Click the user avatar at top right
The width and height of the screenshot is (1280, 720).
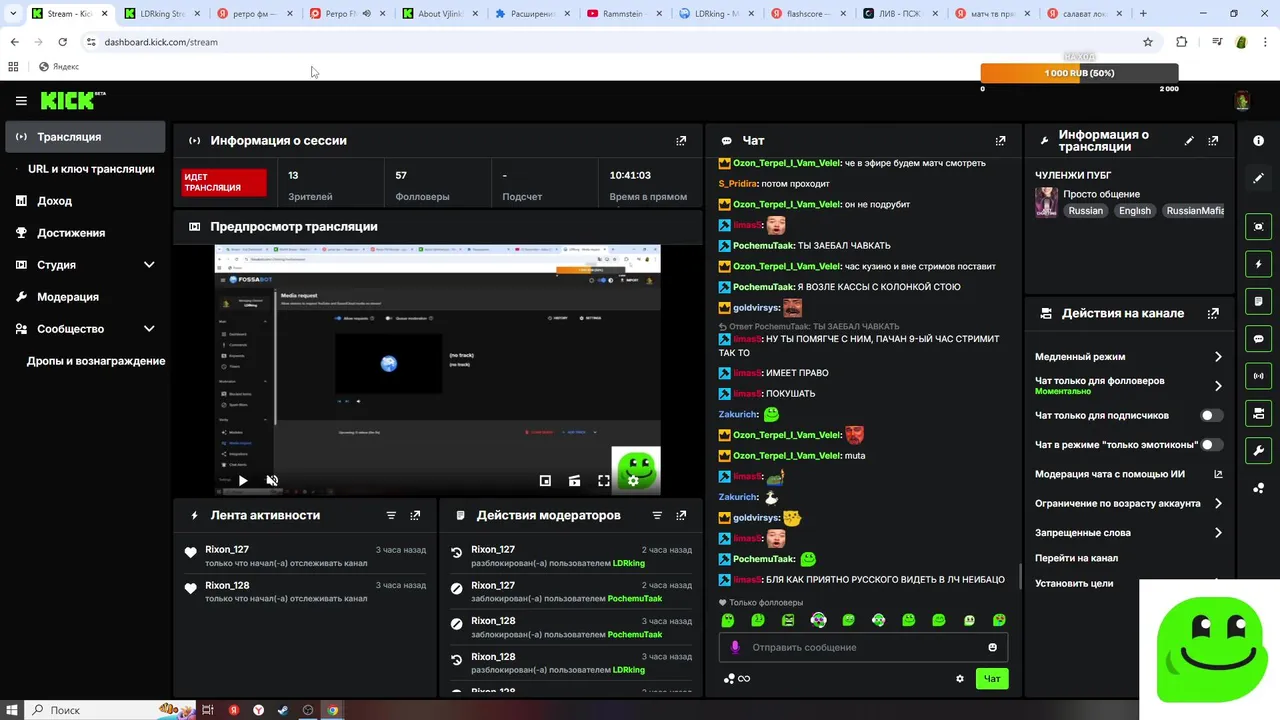[1242, 101]
